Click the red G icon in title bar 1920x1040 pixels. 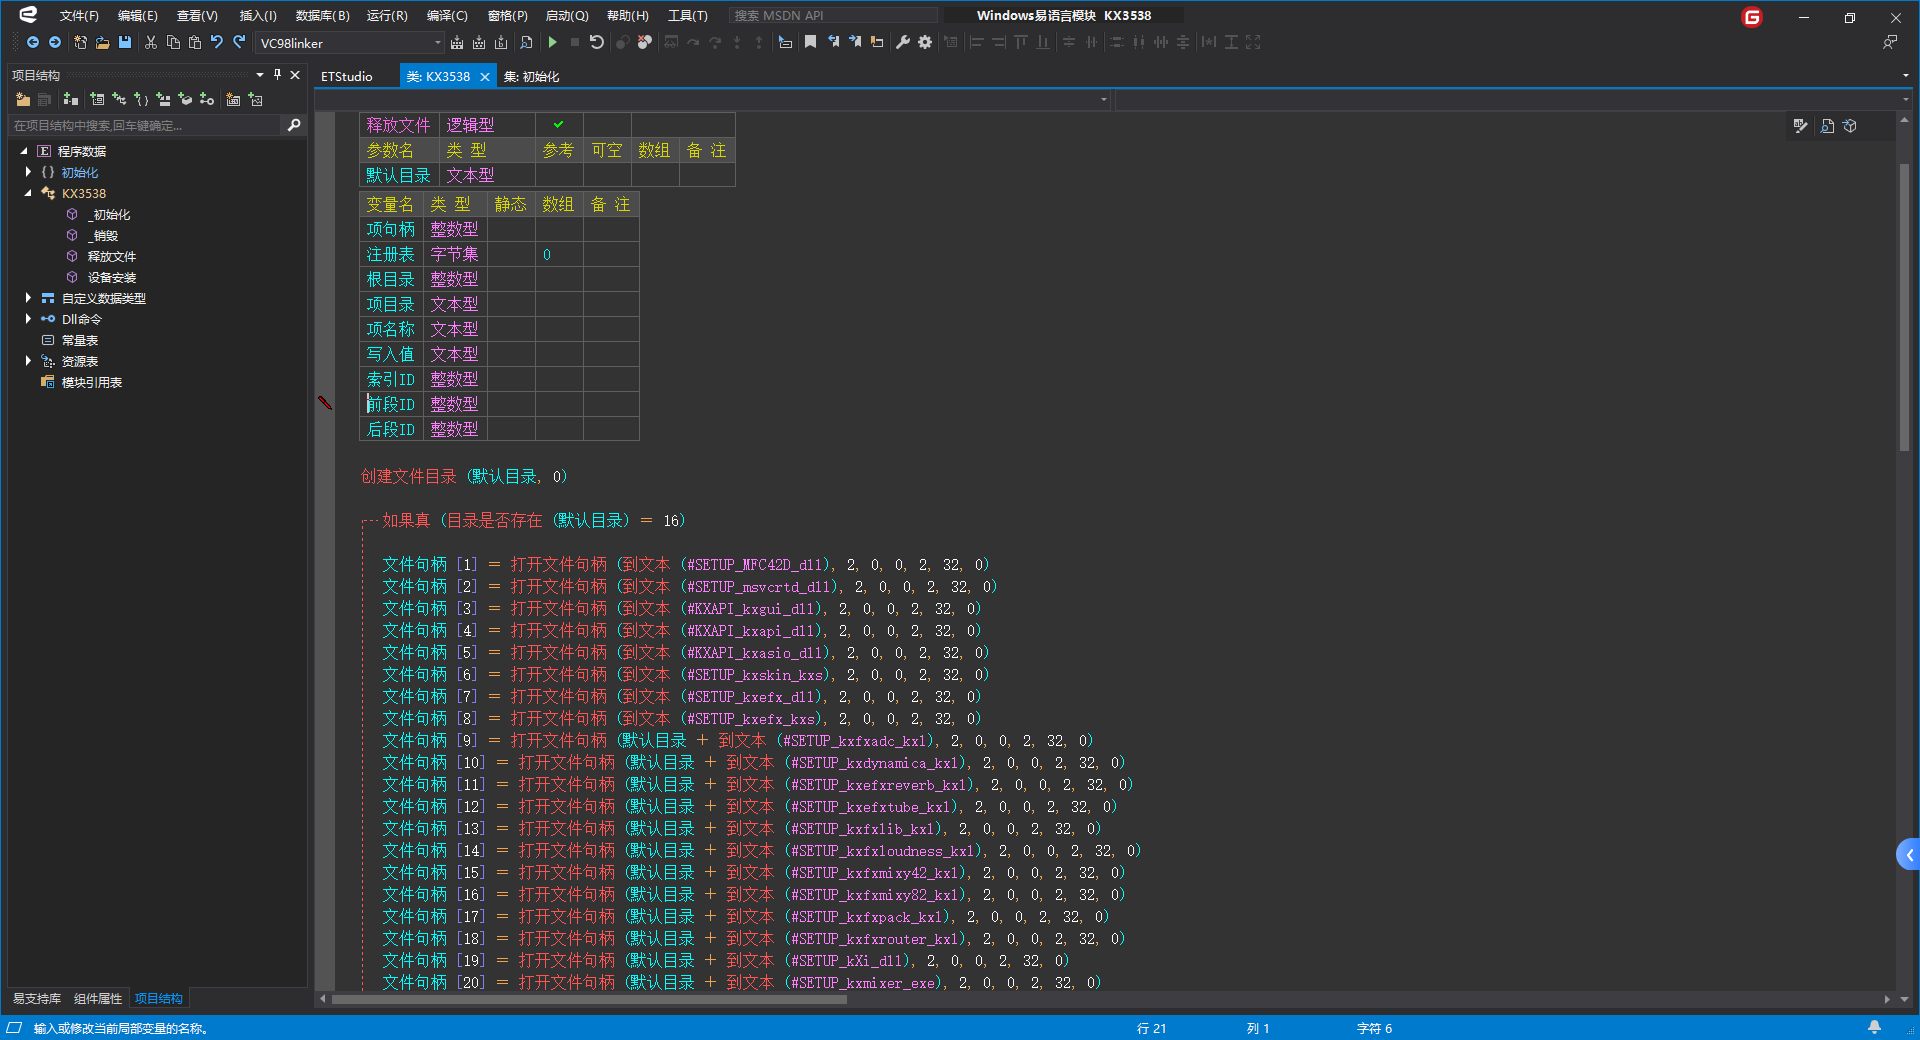pos(1752,17)
